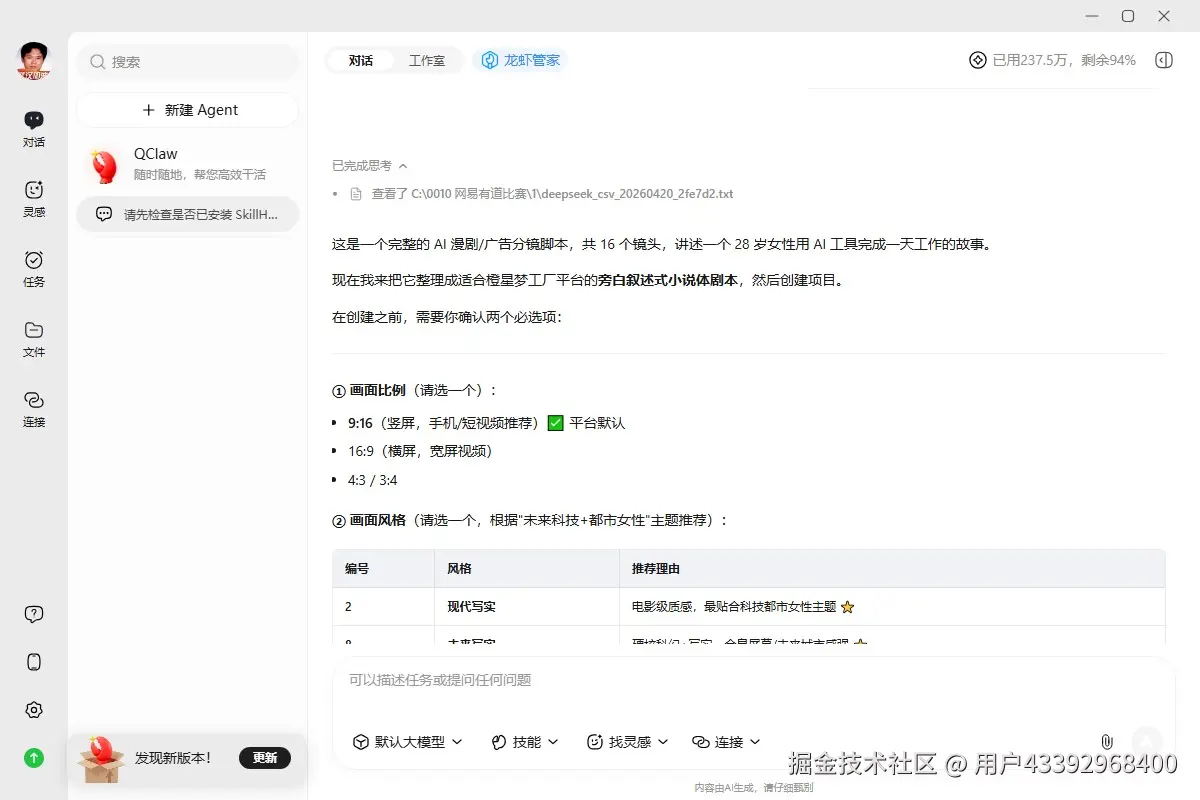Collapse the 已完成思考 section
This screenshot has width=1200, height=800.
[x=368, y=165]
